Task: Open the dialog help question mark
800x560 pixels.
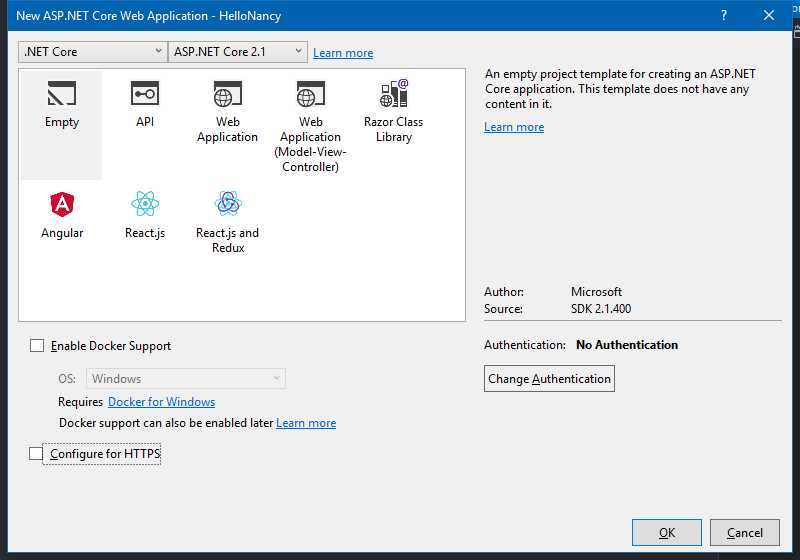Action: (724, 15)
